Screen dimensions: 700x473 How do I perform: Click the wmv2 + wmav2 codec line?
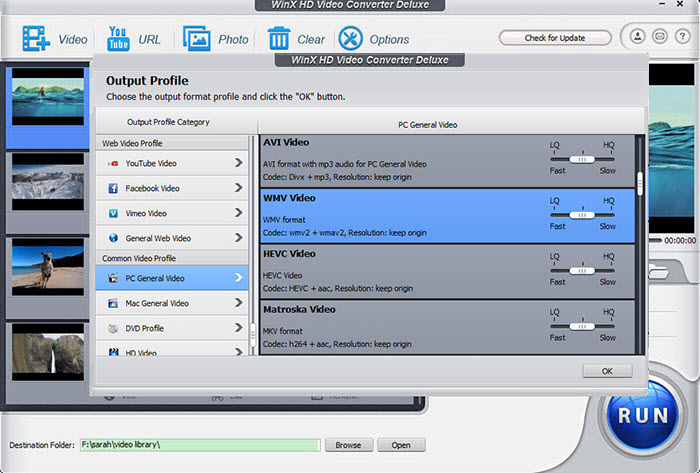coord(345,233)
